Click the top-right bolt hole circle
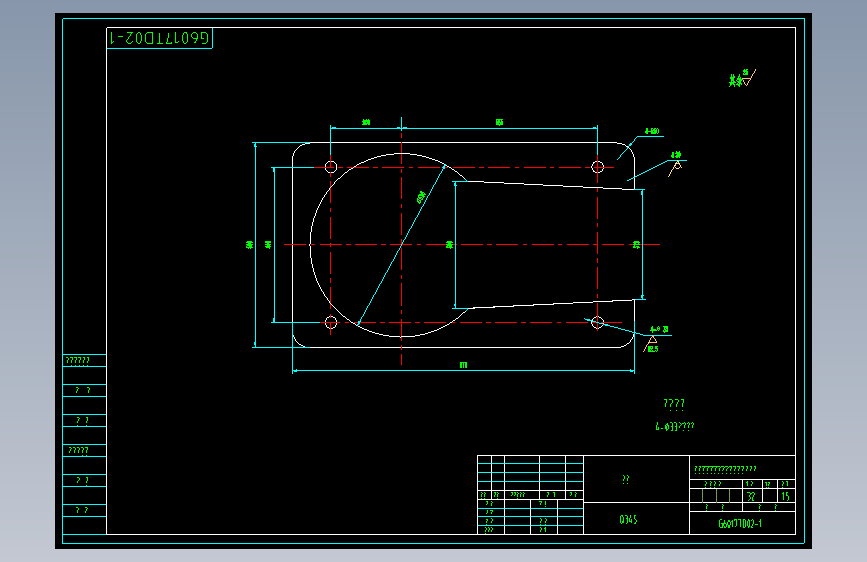Image resolution: width=867 pixels, height=562 pixels. [x=598, y=166]
